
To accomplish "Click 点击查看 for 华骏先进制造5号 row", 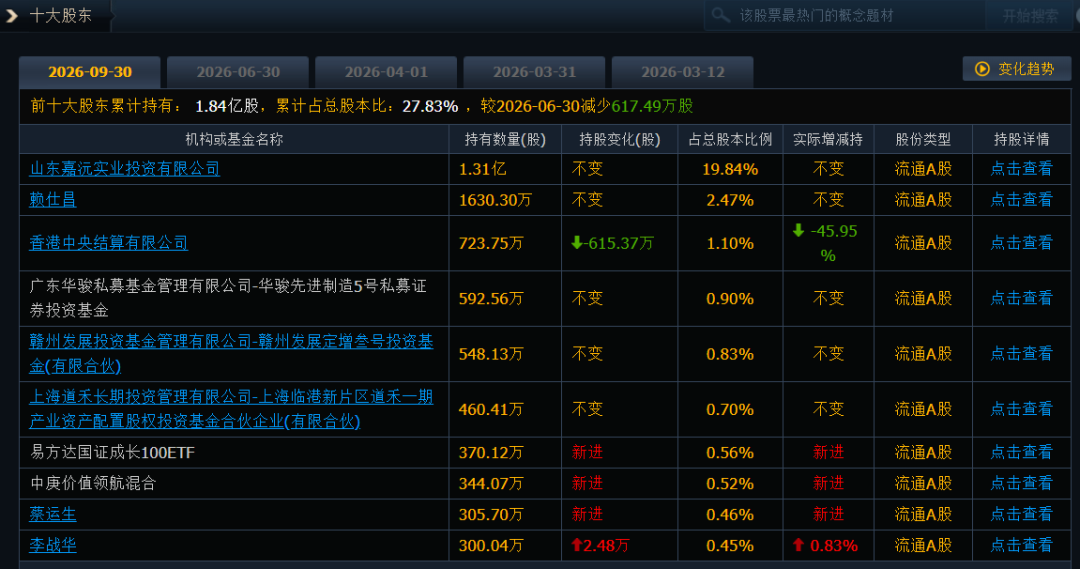I will coord(1021,298).
